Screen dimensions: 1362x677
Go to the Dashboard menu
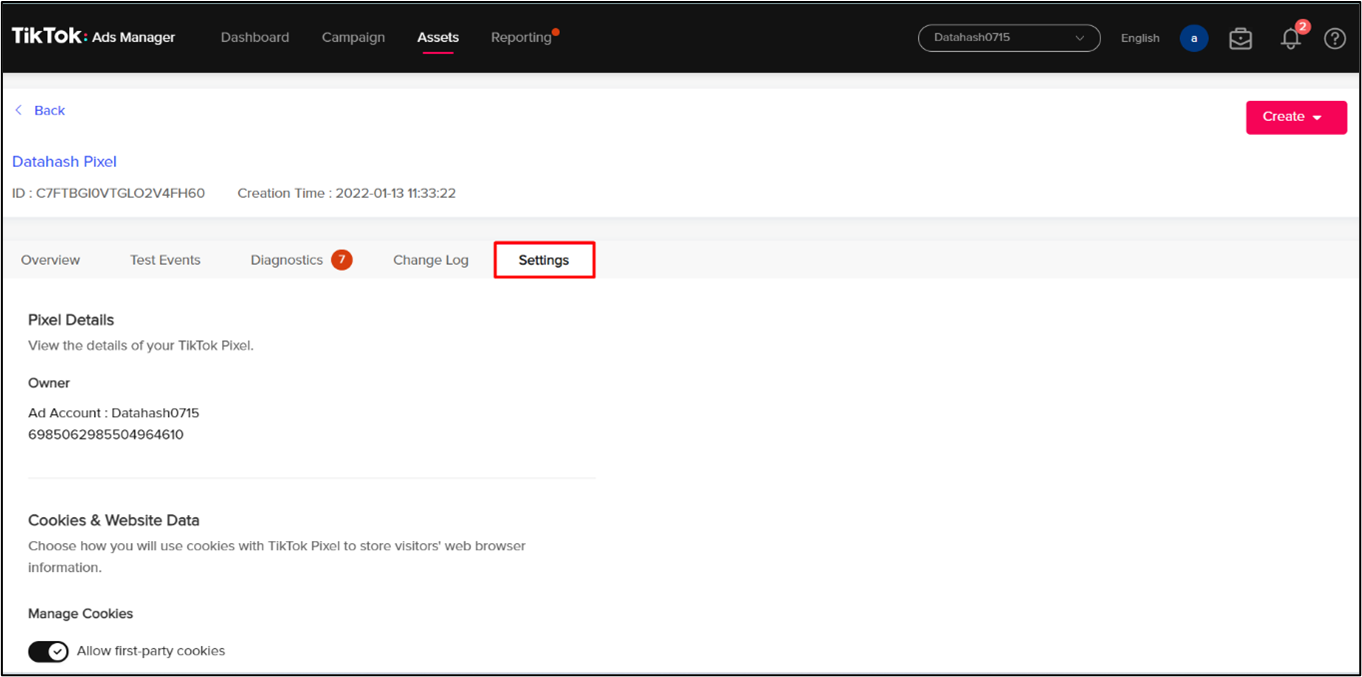(255, 37)
